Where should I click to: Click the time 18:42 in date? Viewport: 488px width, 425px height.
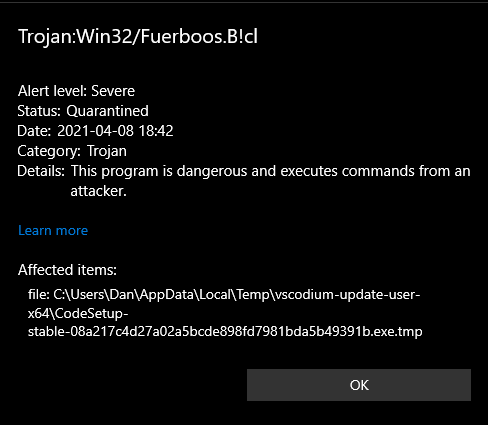pos(156,131)
